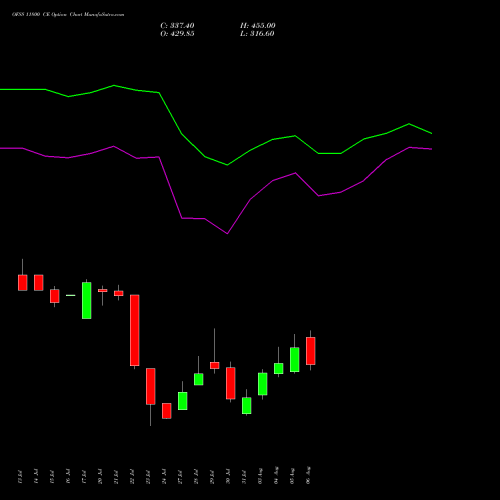Select the 30 Jul red candle

(x=231, y=383)
